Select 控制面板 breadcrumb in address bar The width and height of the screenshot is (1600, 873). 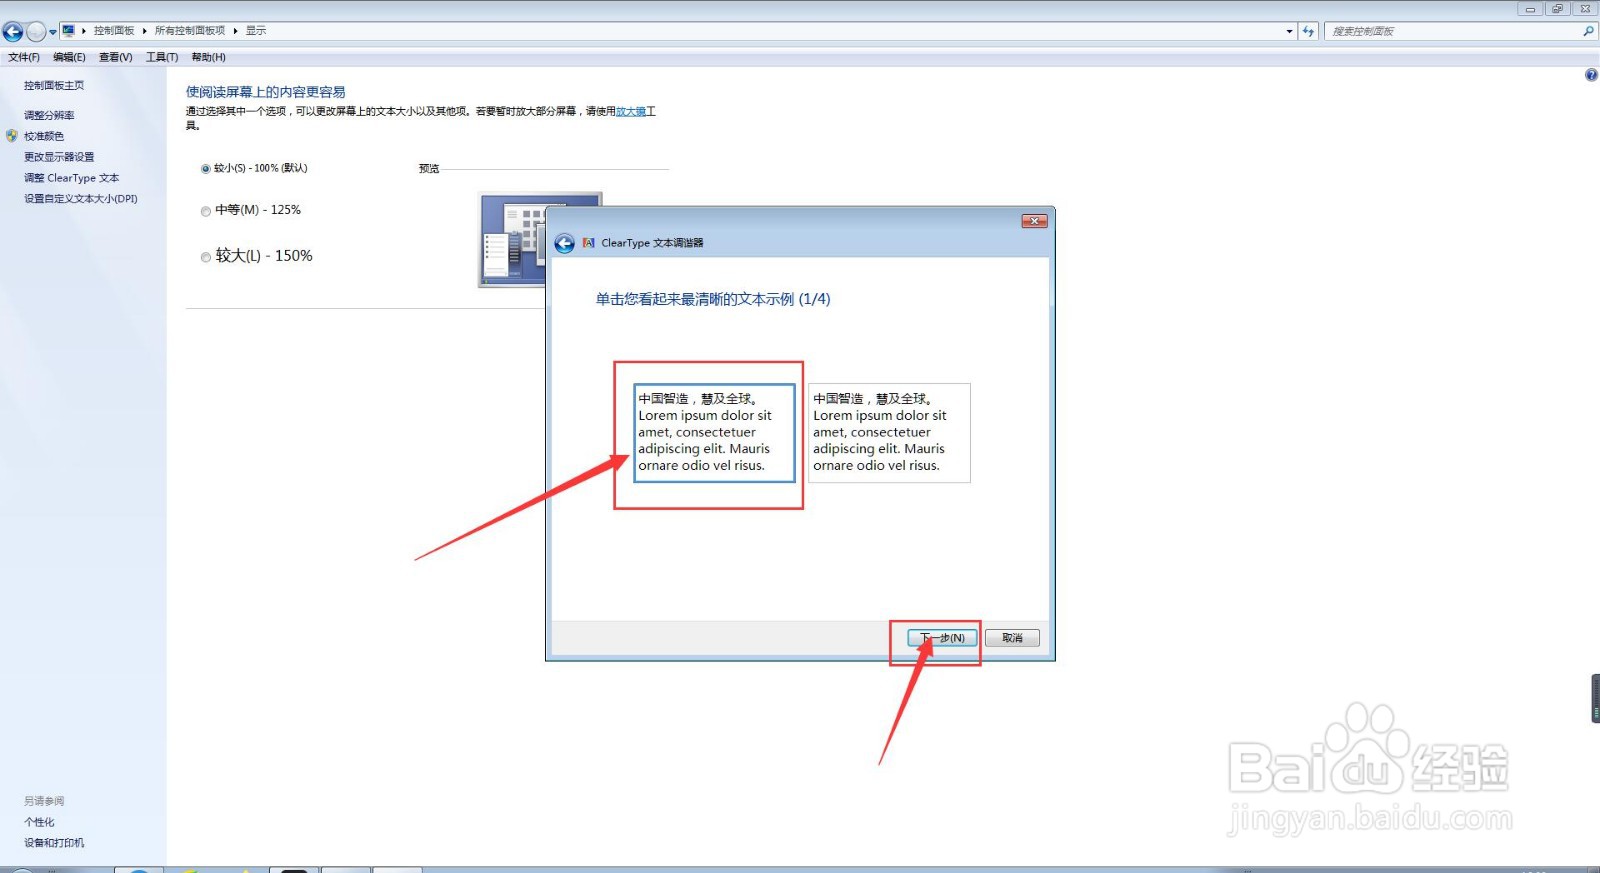pyautogui.click(x=114, y=31)
